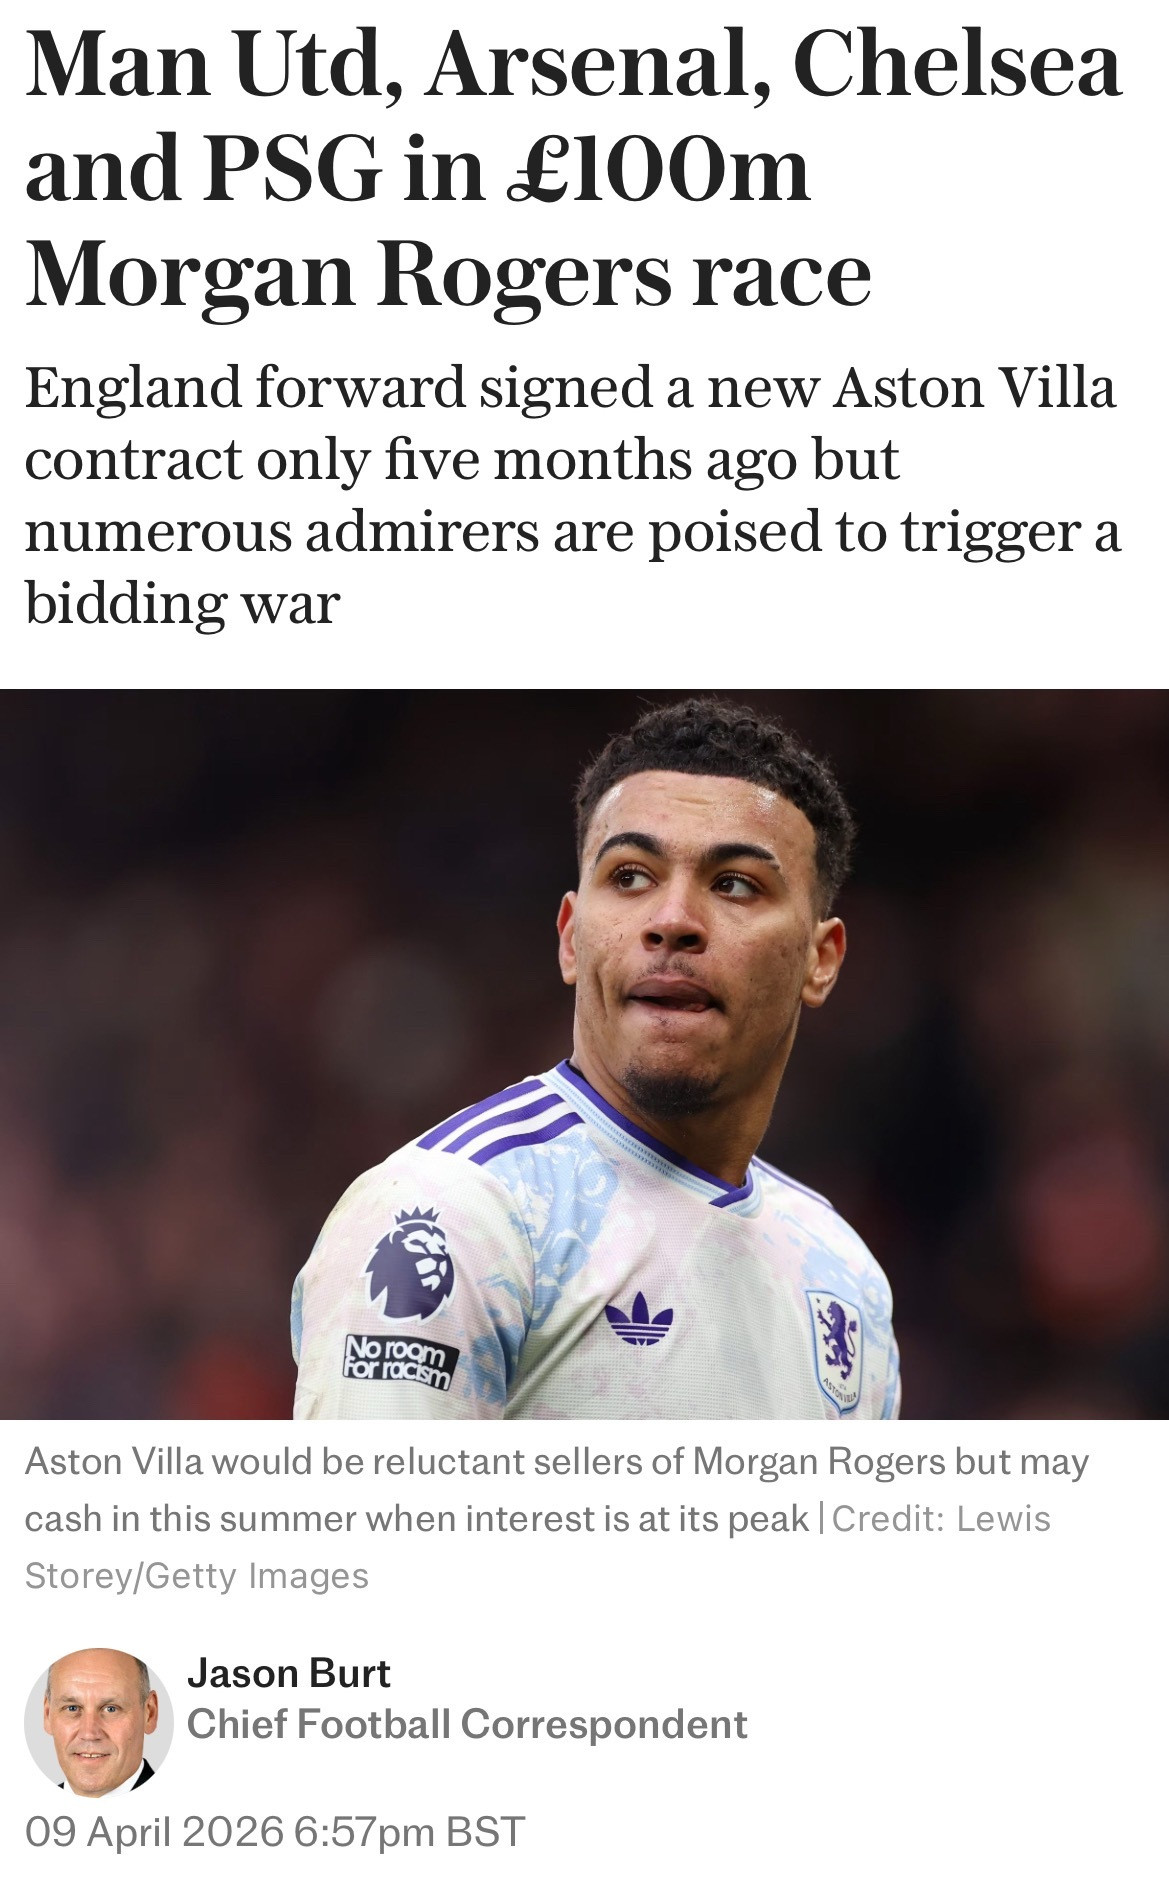Click the 09 April 2026 timestamp

pyautogui.click(x=275, y=1832)
